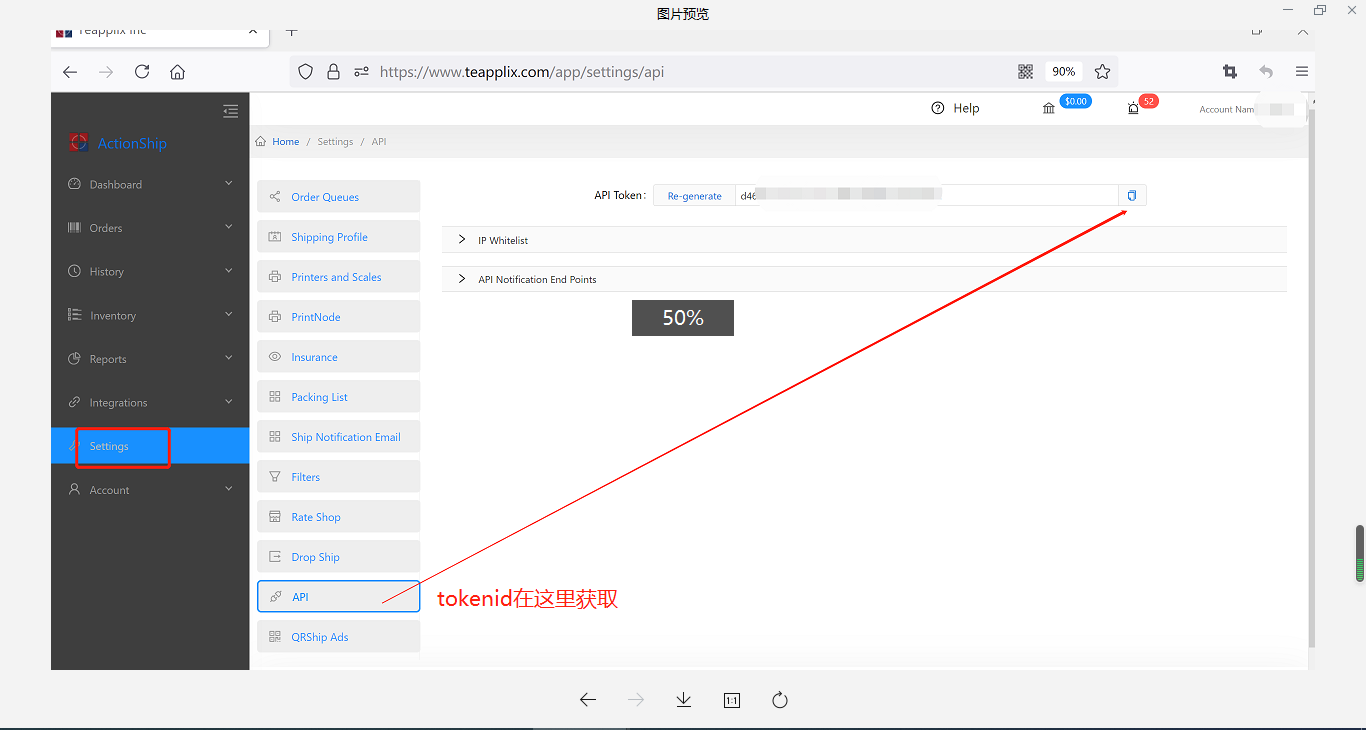Open Packing List settings
1366x730 pixels.
pos(338,397)
